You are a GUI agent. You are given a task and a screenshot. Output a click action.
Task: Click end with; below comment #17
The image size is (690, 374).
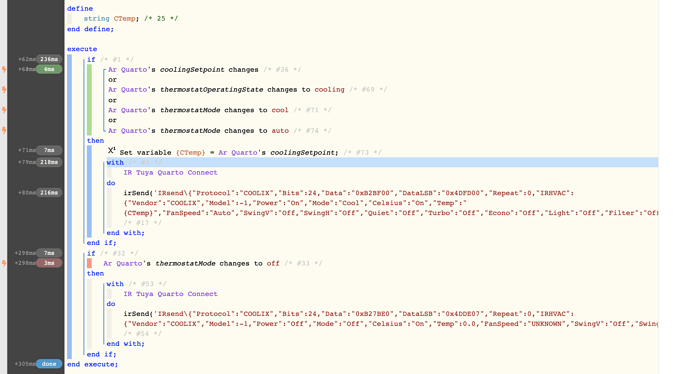[x=125, y=233]
